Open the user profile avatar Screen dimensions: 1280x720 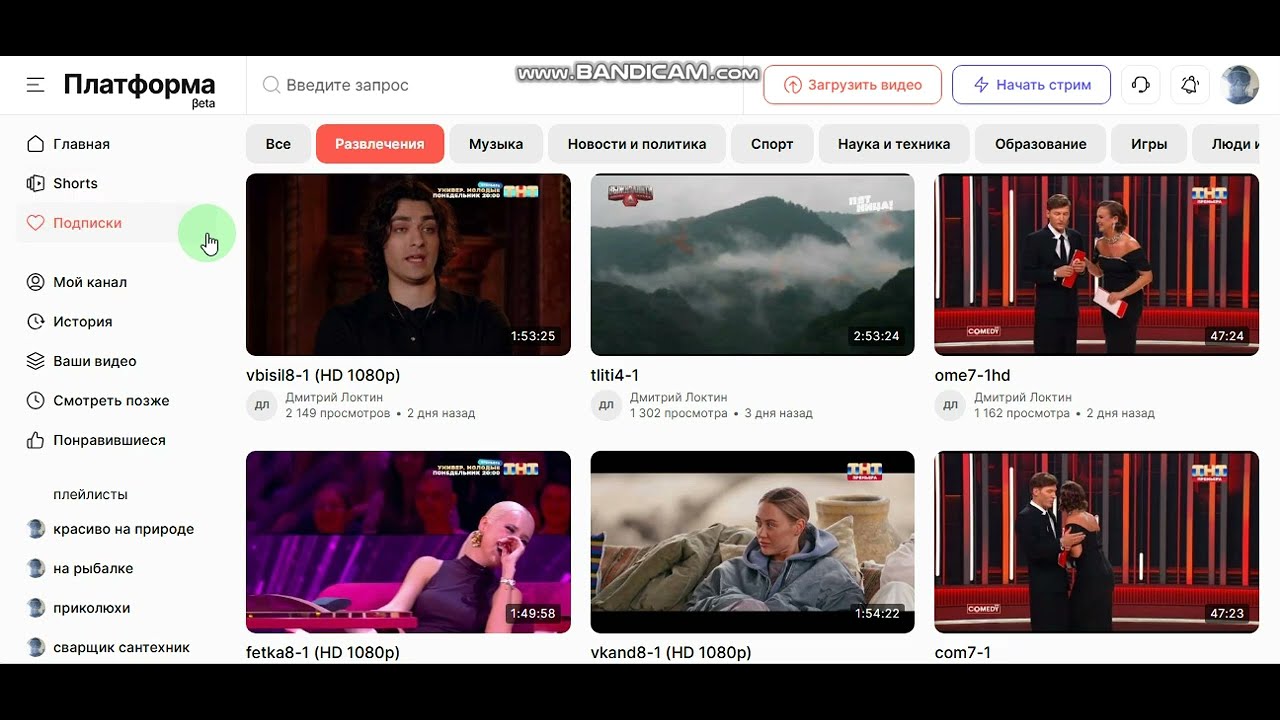click(1240, 85)
